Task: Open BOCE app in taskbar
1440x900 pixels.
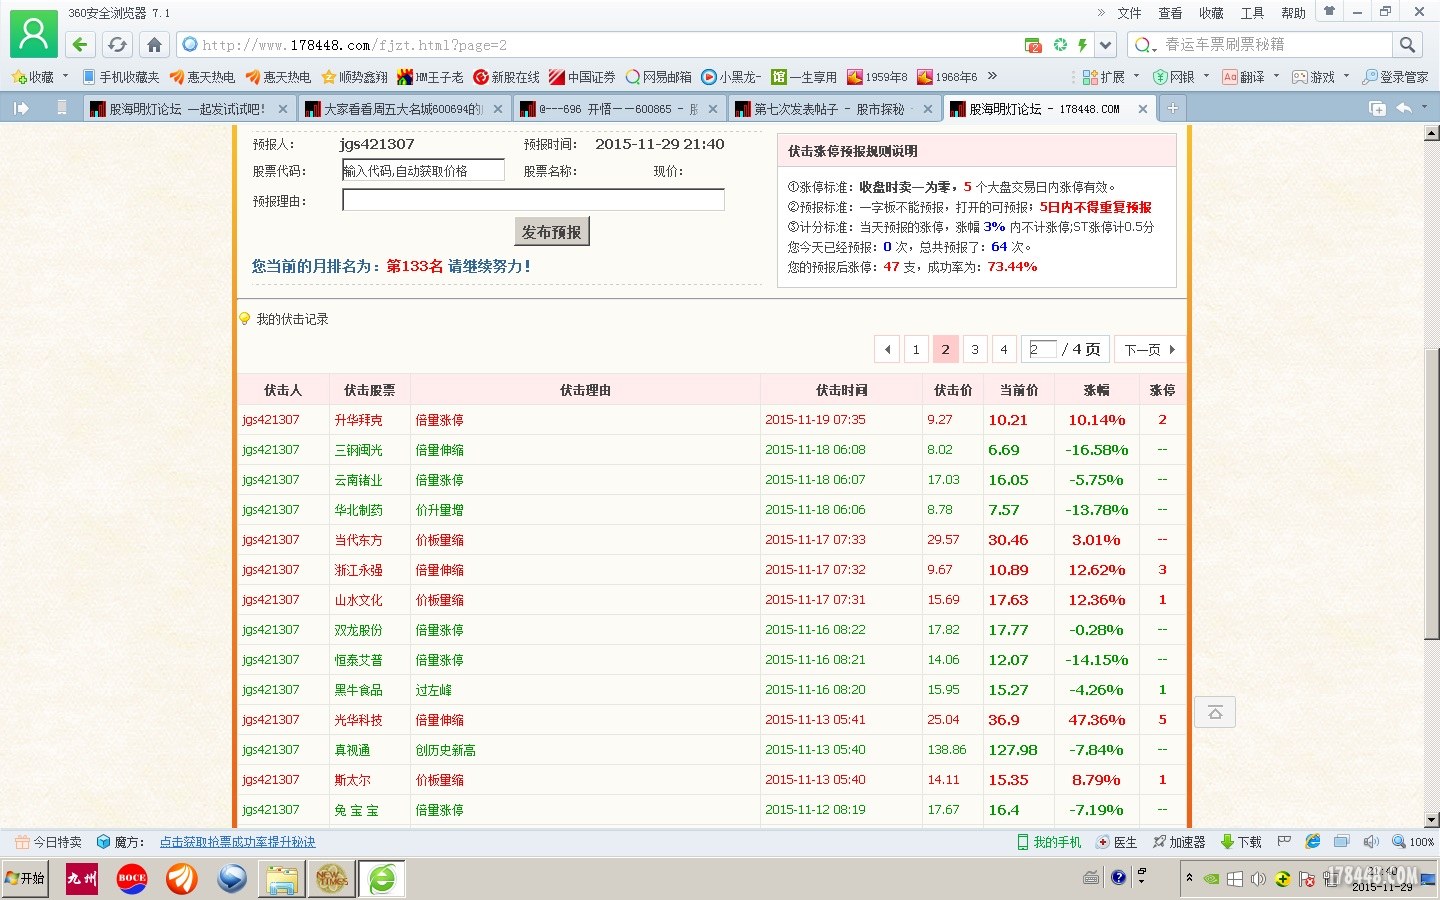Action: (x=132, y=879)
